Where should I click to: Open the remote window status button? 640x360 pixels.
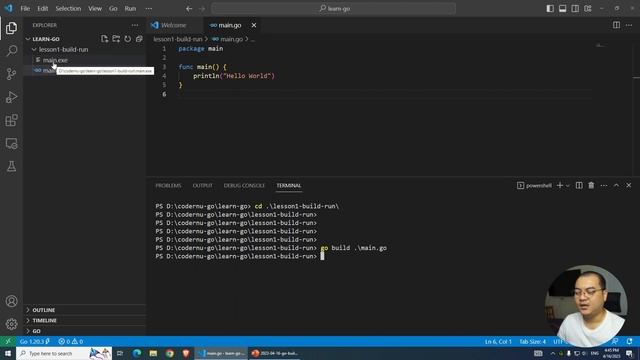pyautogui.click(x=8, y=341)
